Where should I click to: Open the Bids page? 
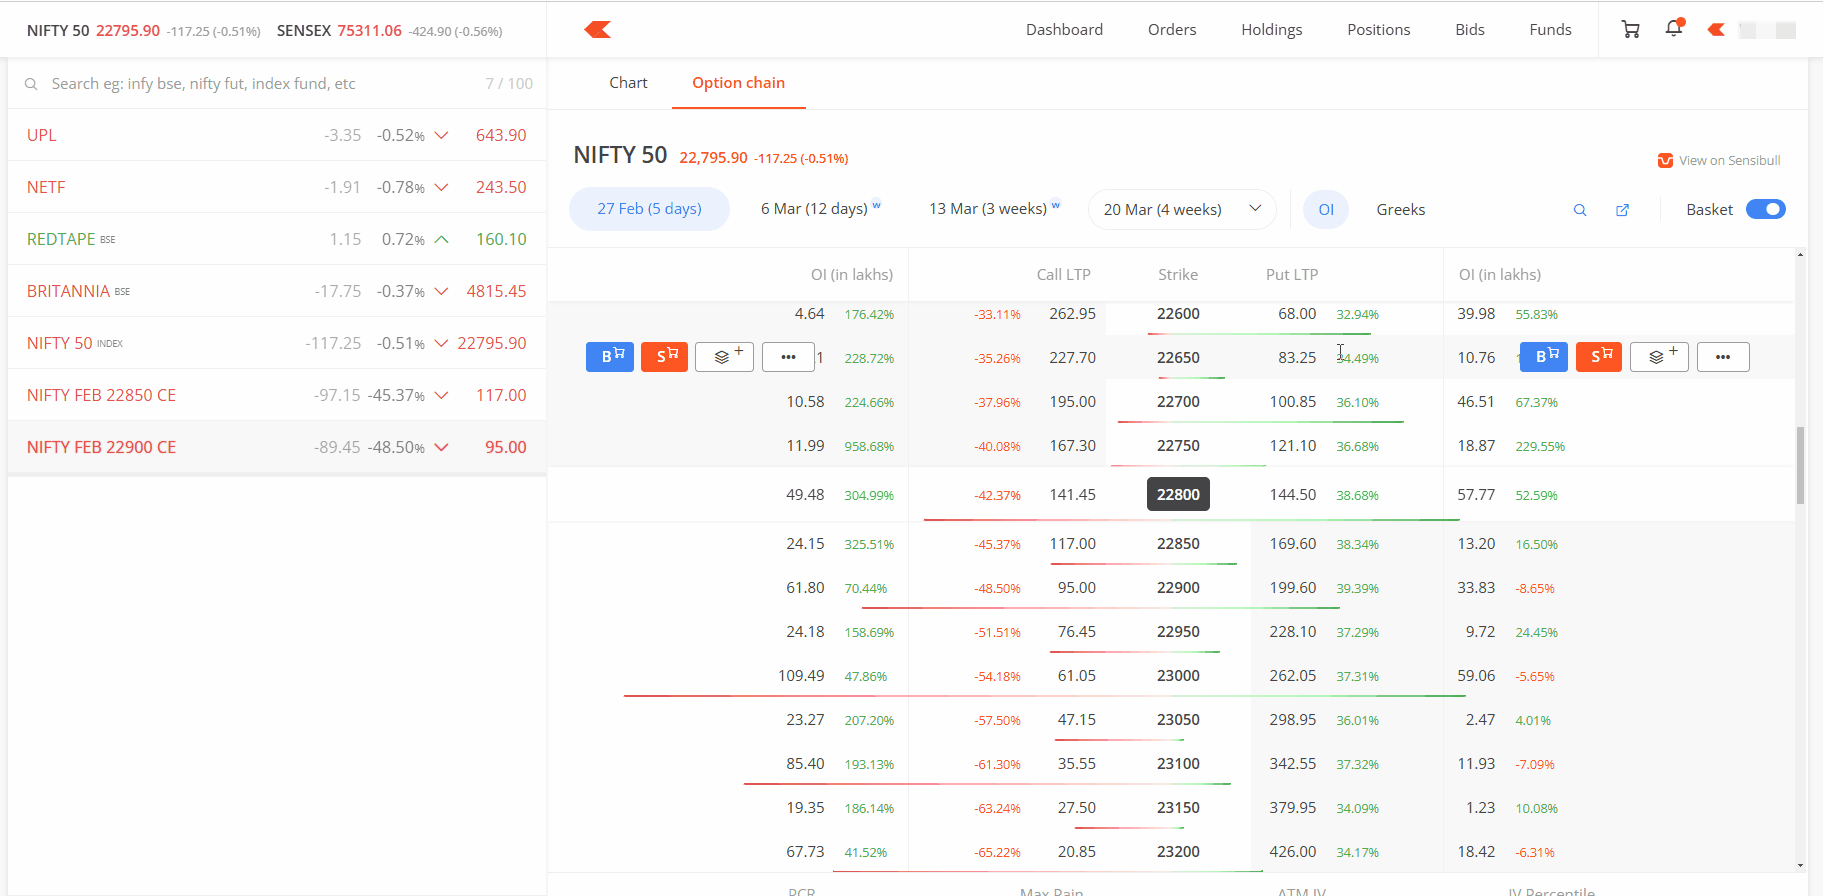[1470, 30]
